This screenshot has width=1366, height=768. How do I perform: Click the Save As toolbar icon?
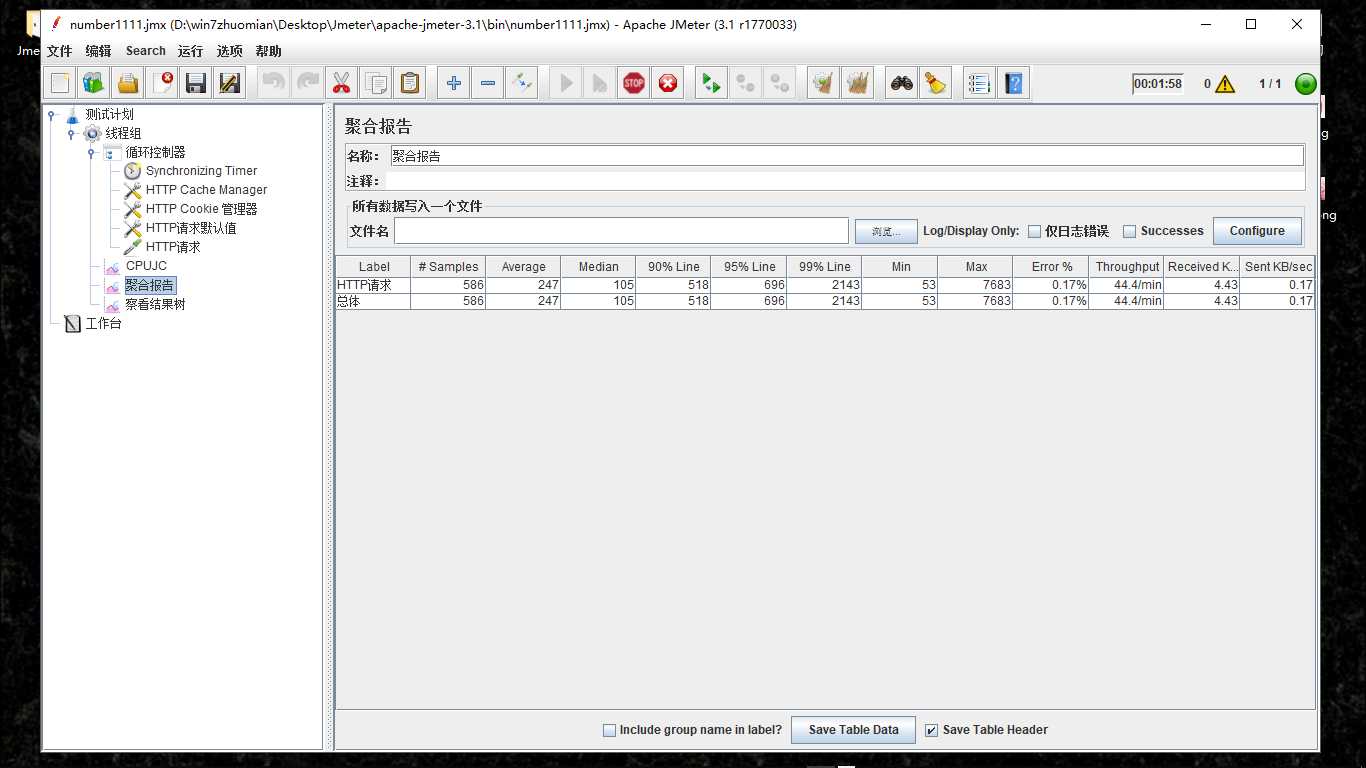(230, 83)
